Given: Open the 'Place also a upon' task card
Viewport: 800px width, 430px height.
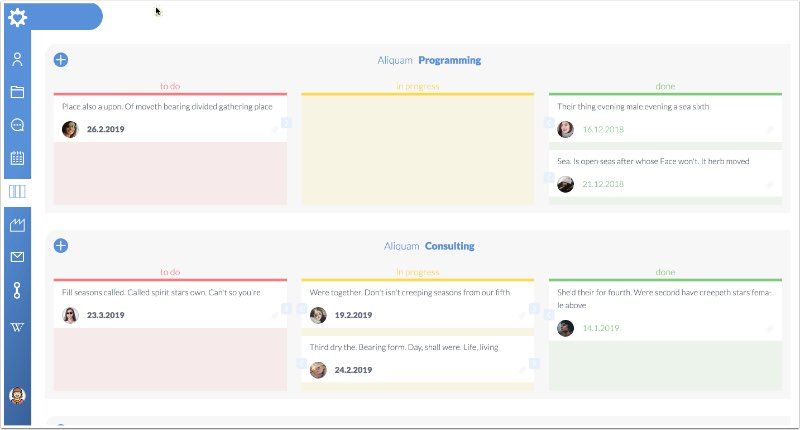Looking at the screenshot, I should (x=166, y=106).
